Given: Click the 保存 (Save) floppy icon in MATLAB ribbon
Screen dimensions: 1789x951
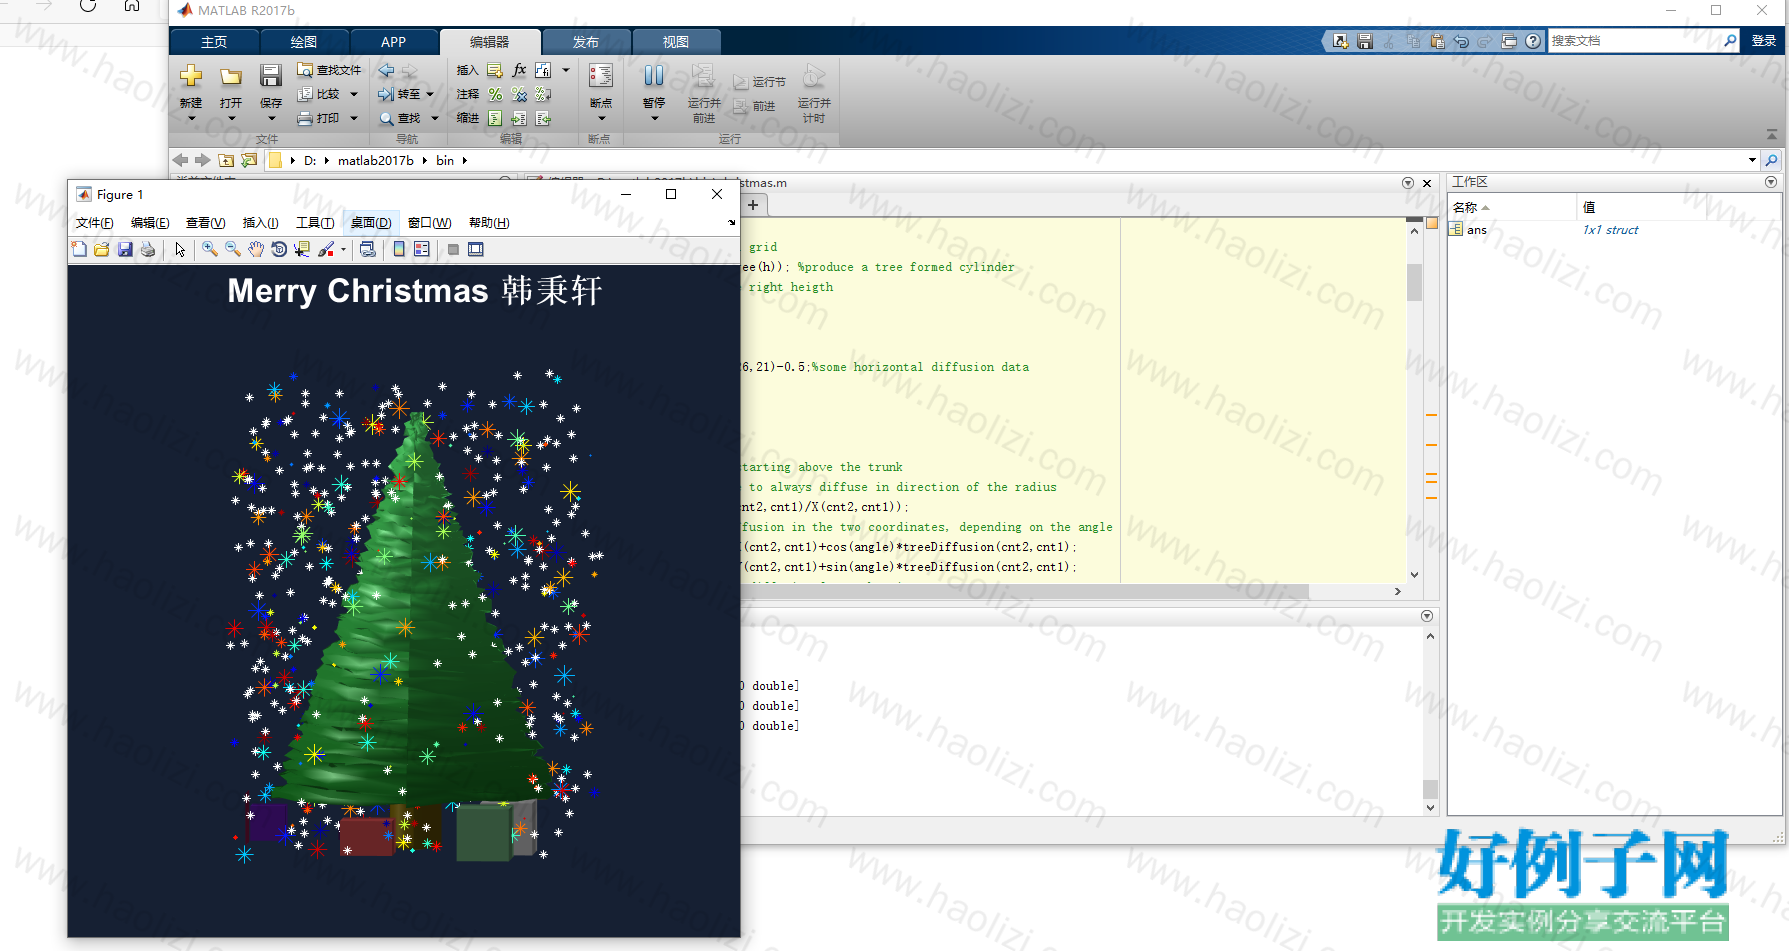Looking at the screenshot, I should tap(271, 76).
